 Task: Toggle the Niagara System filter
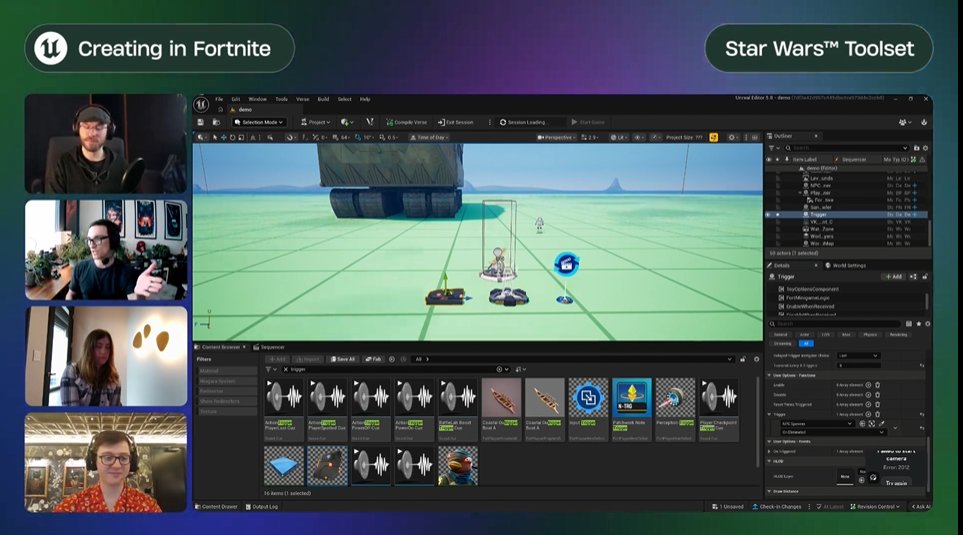(x=227, y=381)
